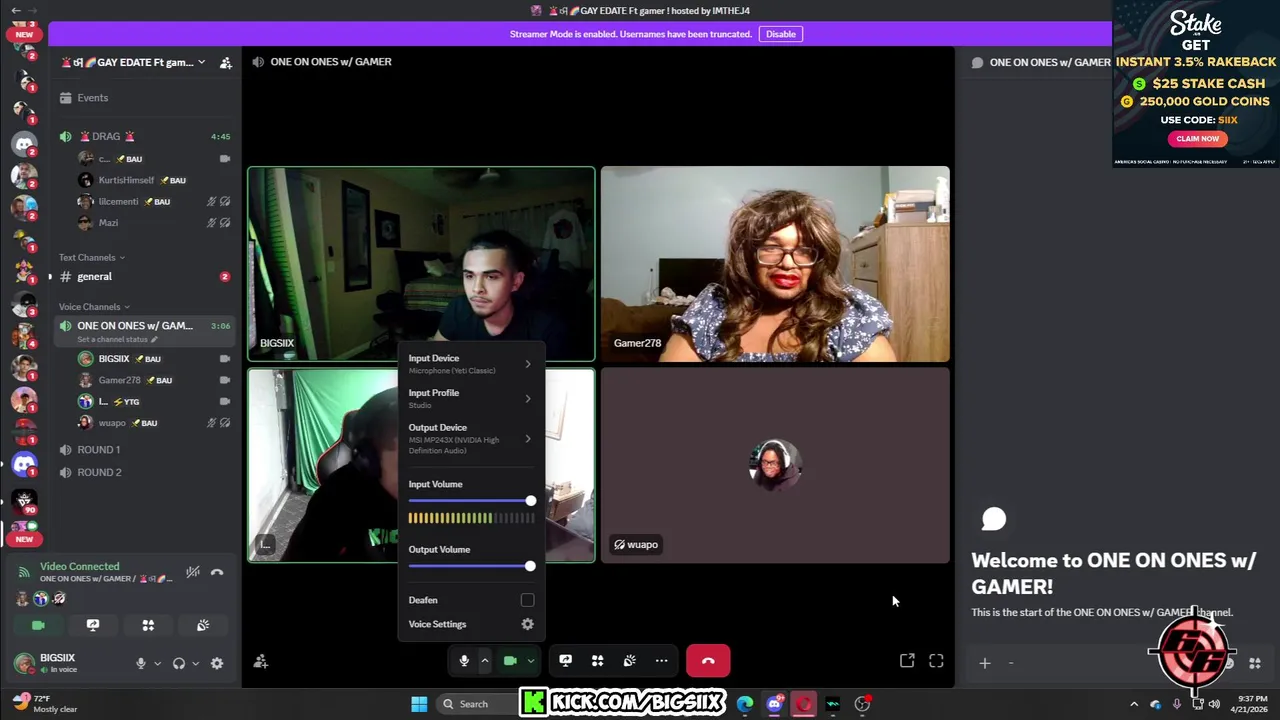Viewport: 1280px width, 720px height.
Task: Open User Settings gear next to BIGSIIX
Action: pyautogui.click(x=217, y=663)
